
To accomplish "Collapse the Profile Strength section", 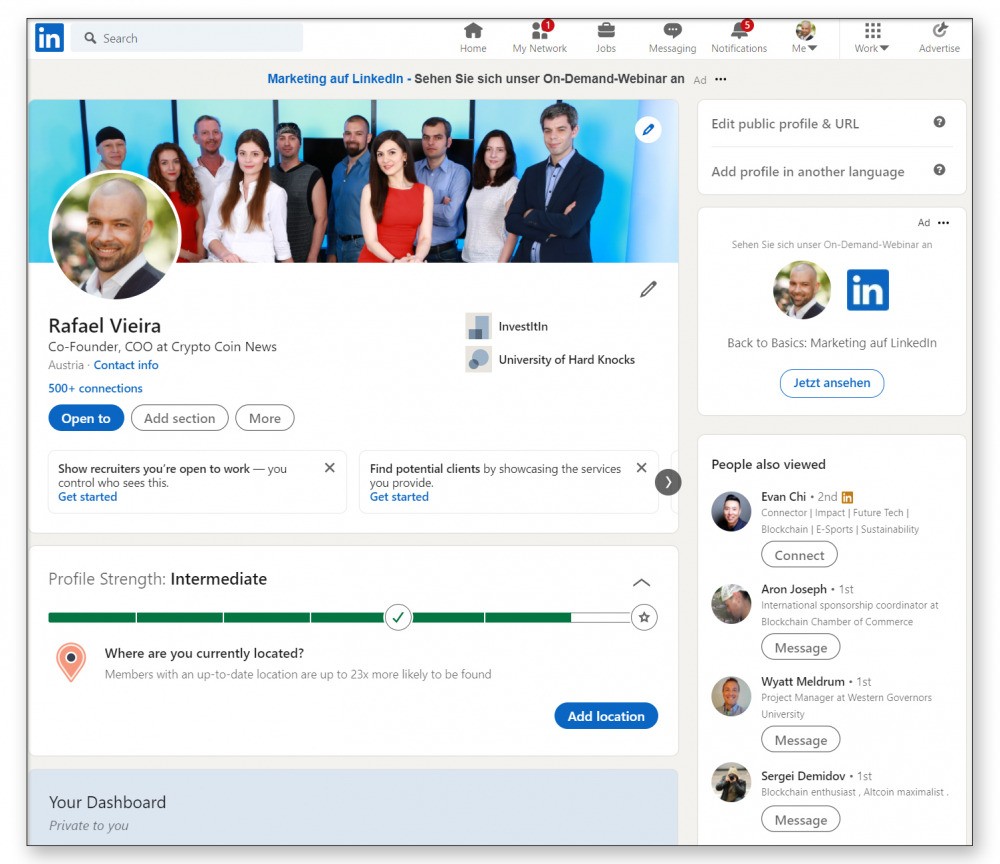I will point(642,582).
